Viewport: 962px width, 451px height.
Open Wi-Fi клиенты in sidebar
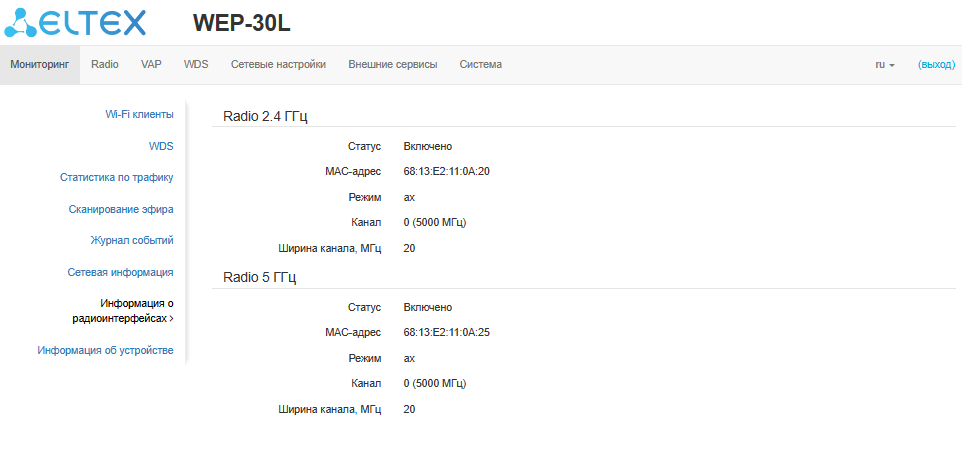(x=139, y=114)
